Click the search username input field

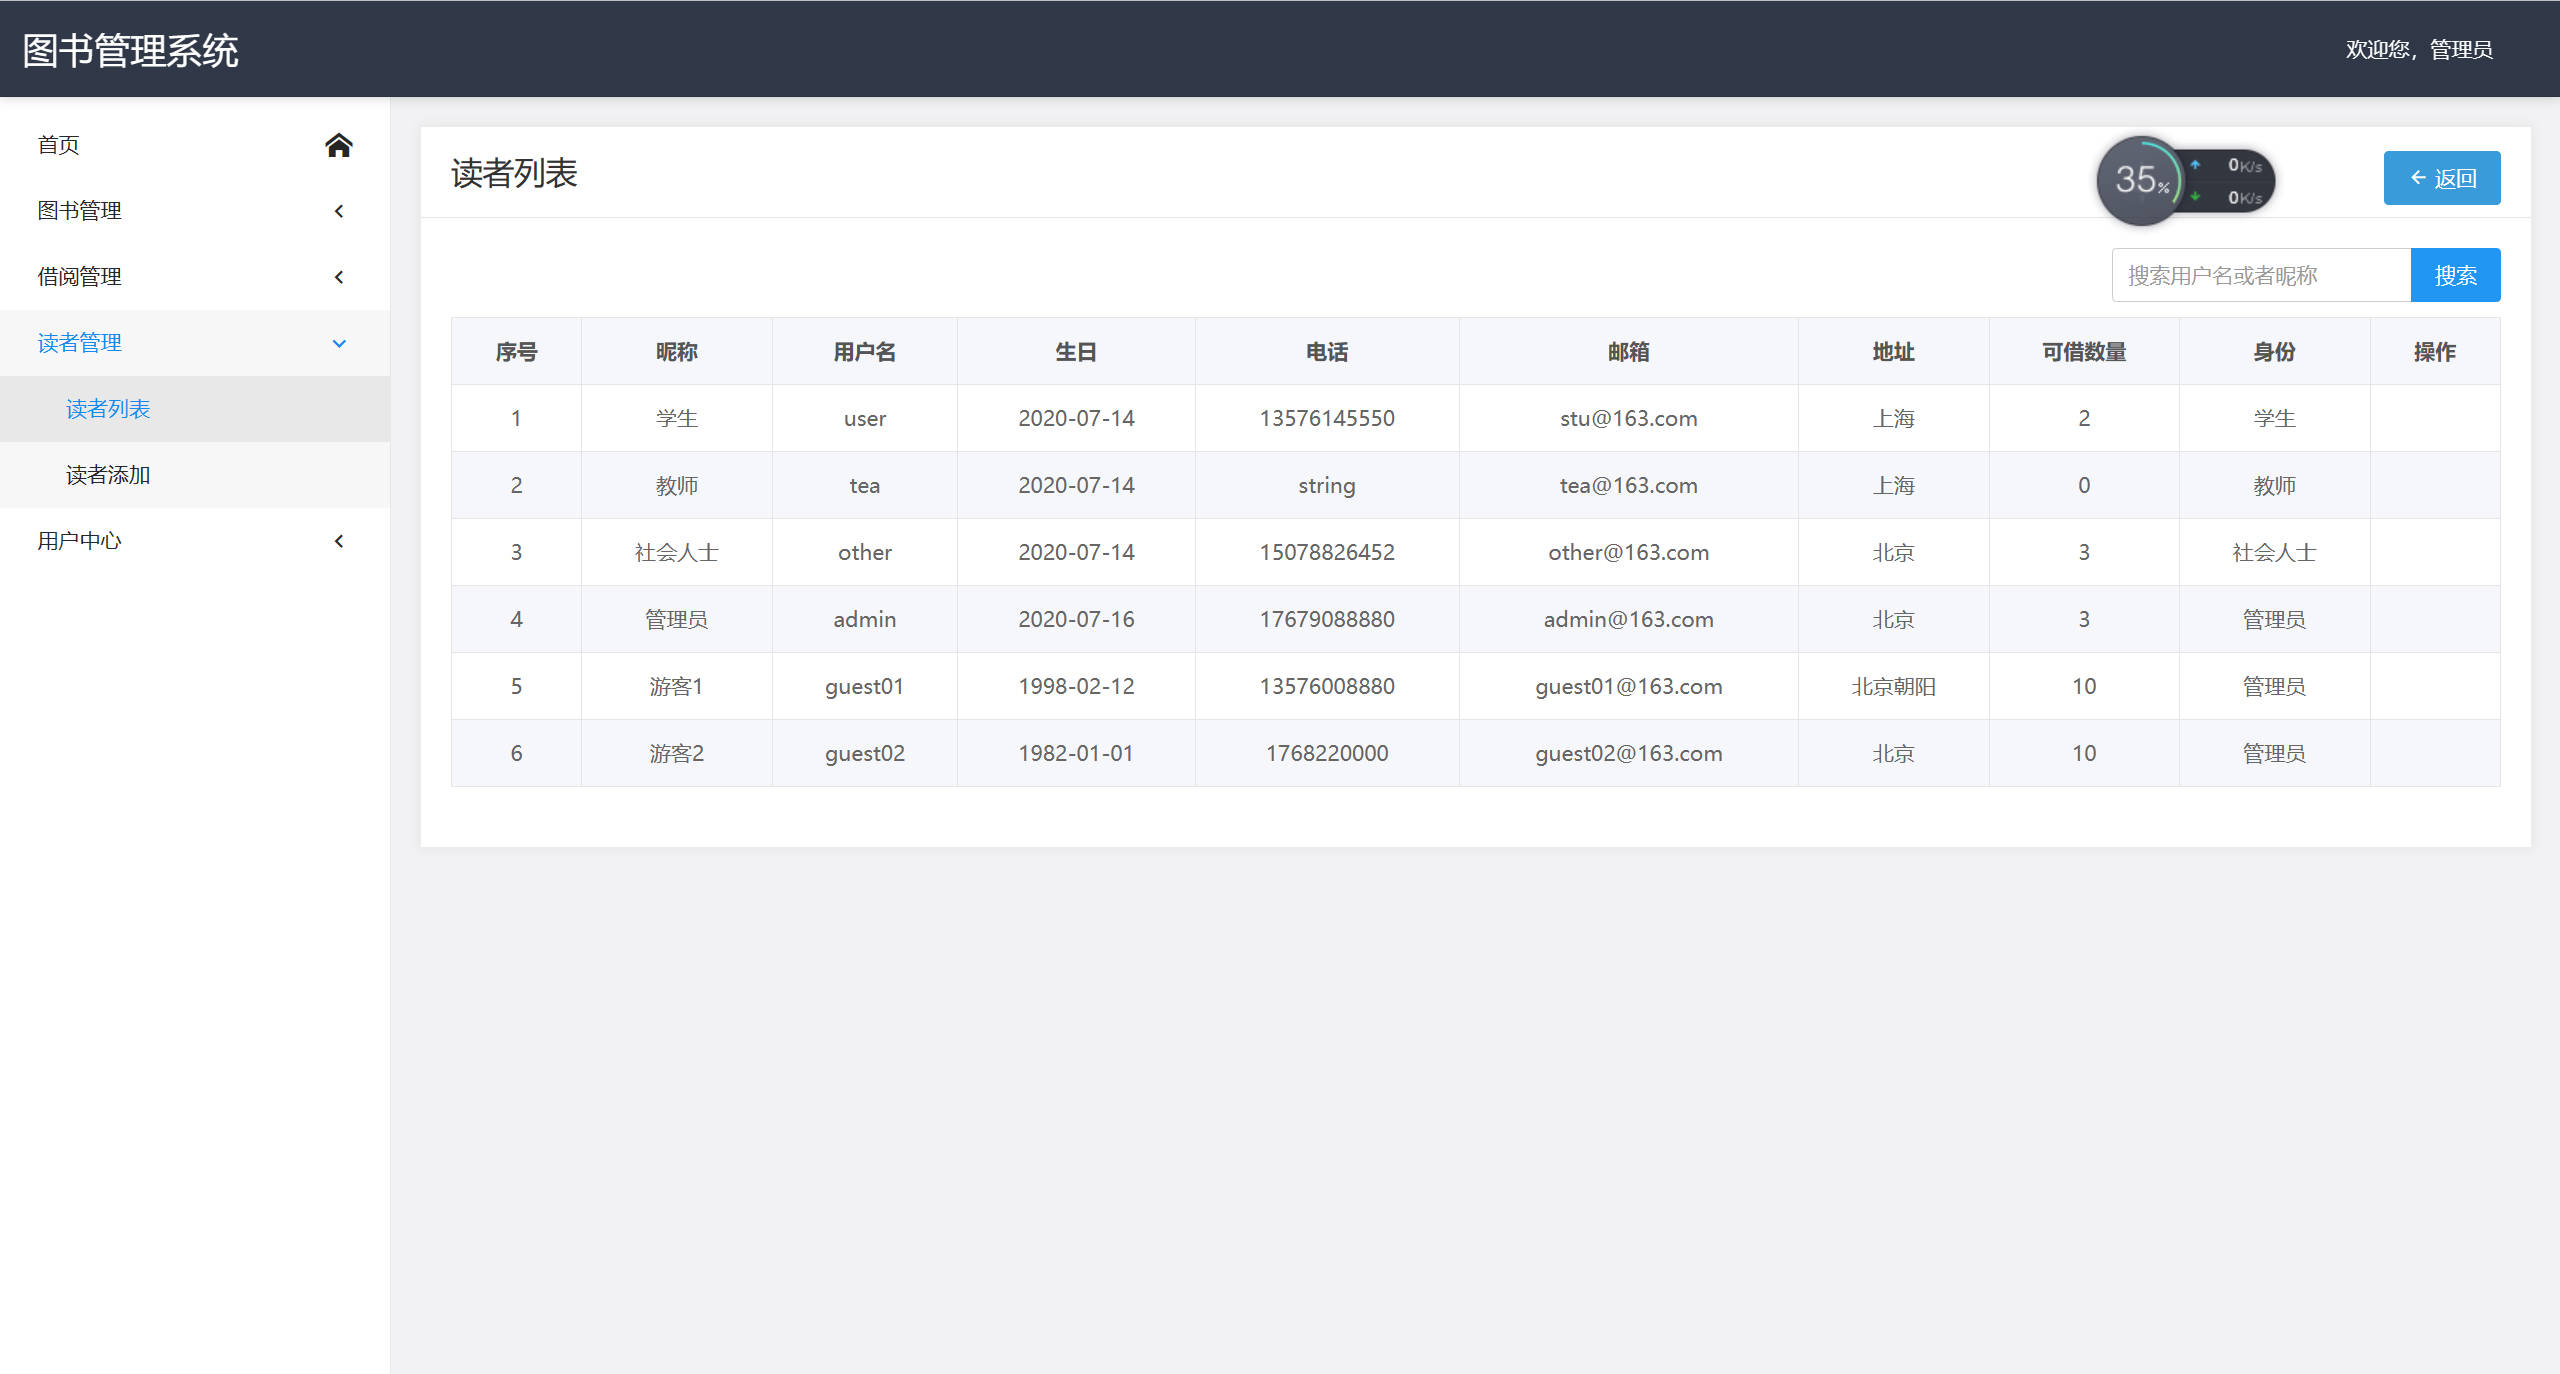[x=2260, y=274]
